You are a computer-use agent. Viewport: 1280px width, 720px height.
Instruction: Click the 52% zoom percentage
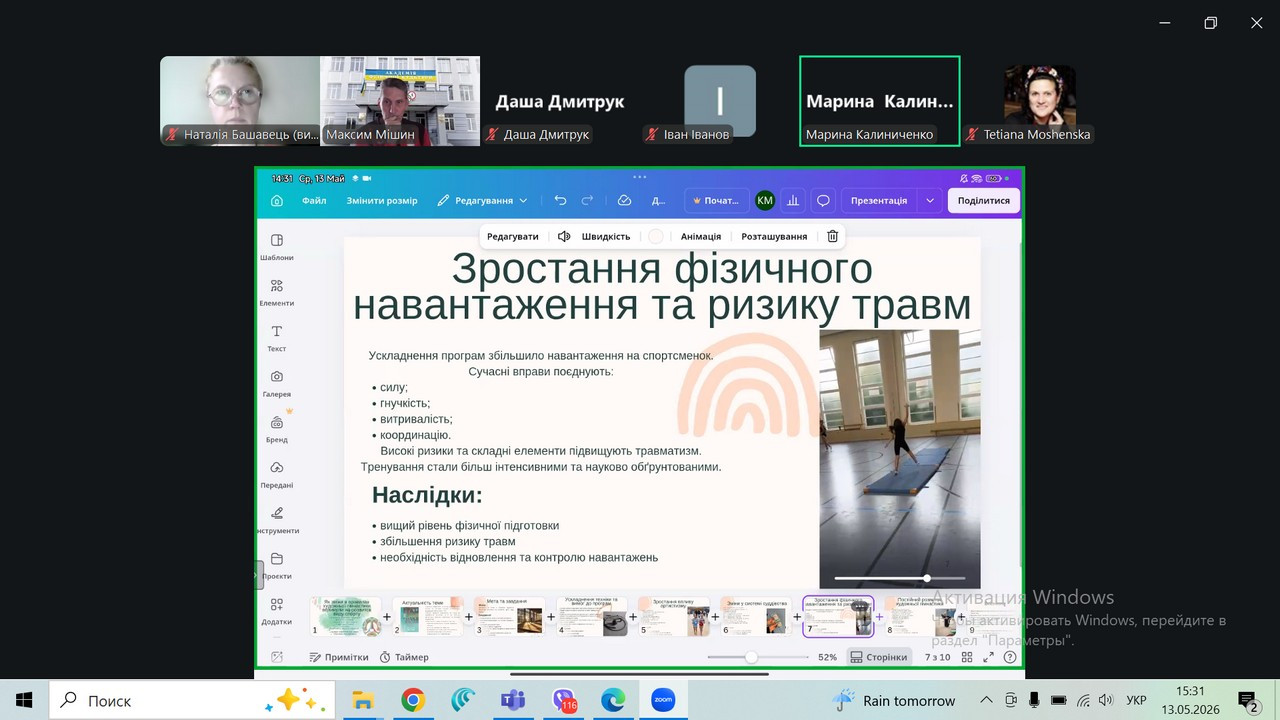(827, 657)
